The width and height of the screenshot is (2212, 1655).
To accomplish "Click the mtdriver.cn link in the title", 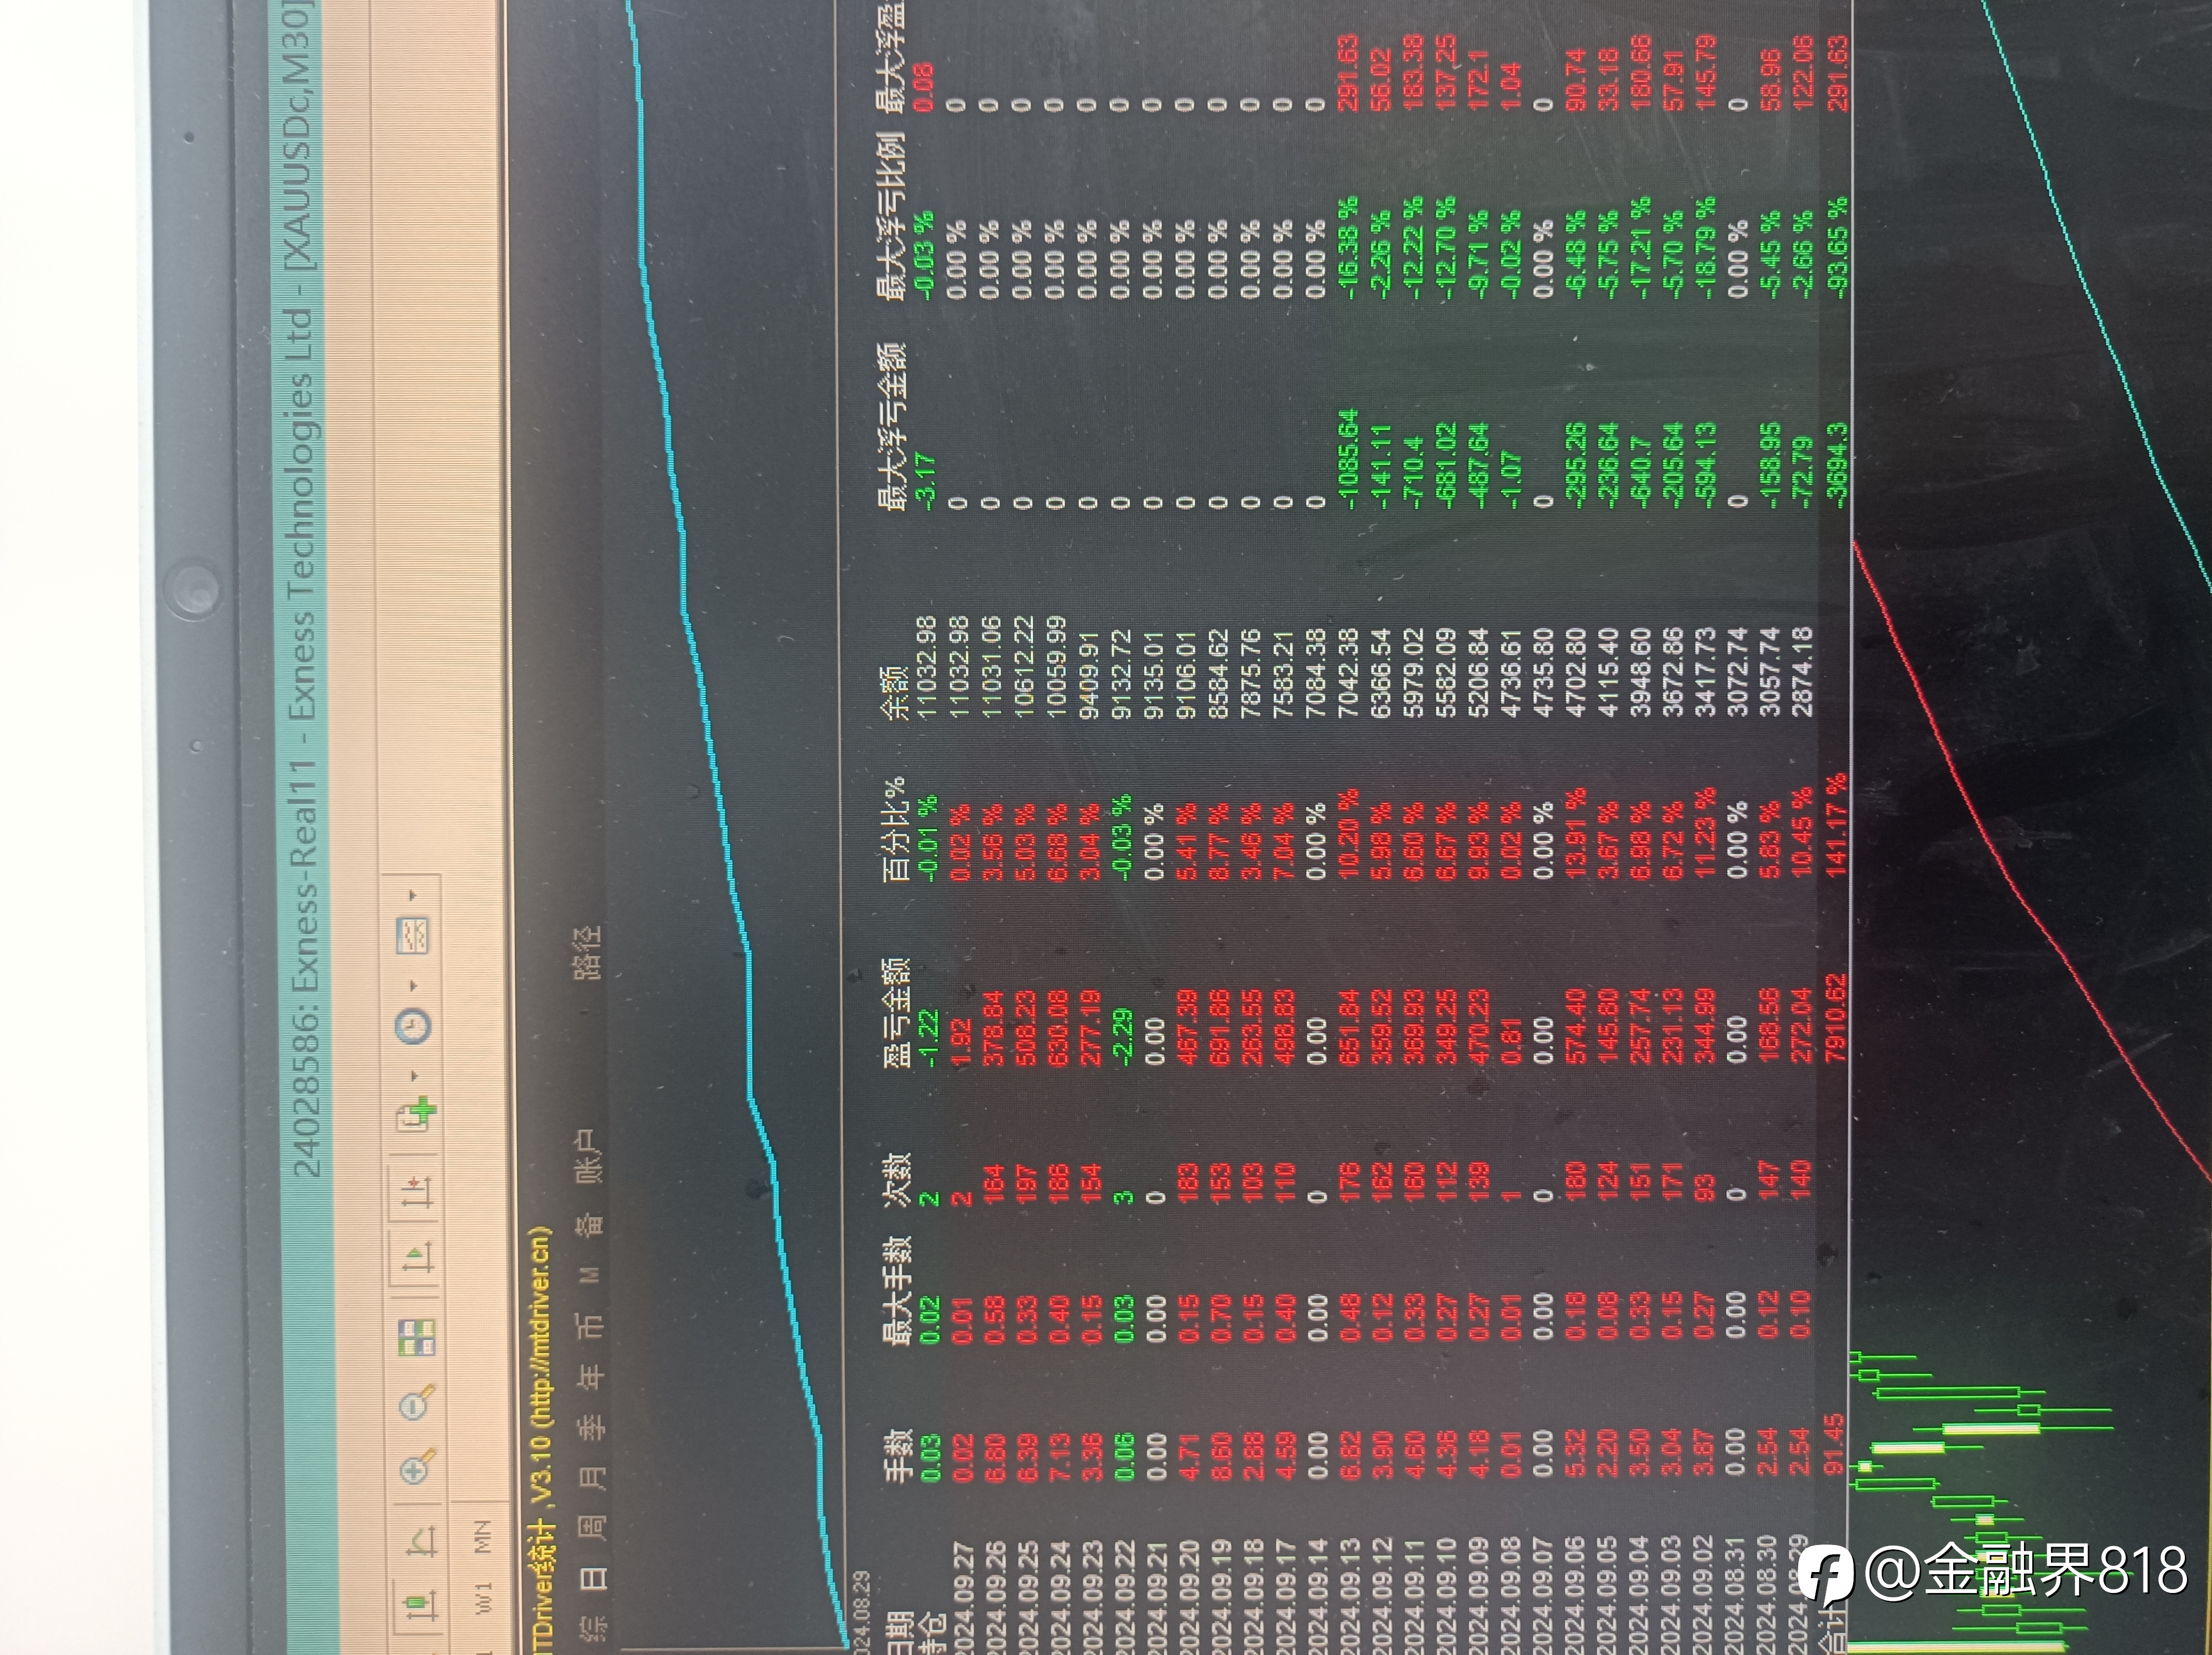I will 540,1326.
